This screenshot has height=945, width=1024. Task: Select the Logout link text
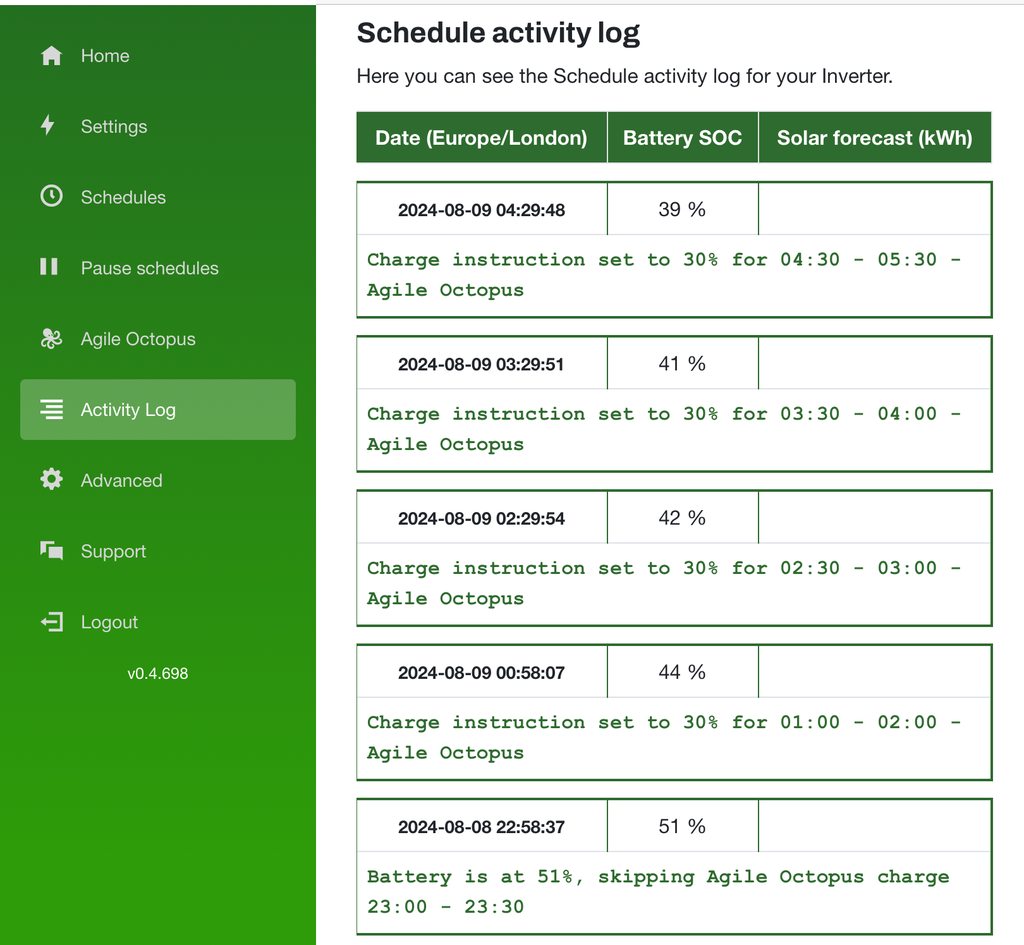pyautogui.click(x=109, y=622)
